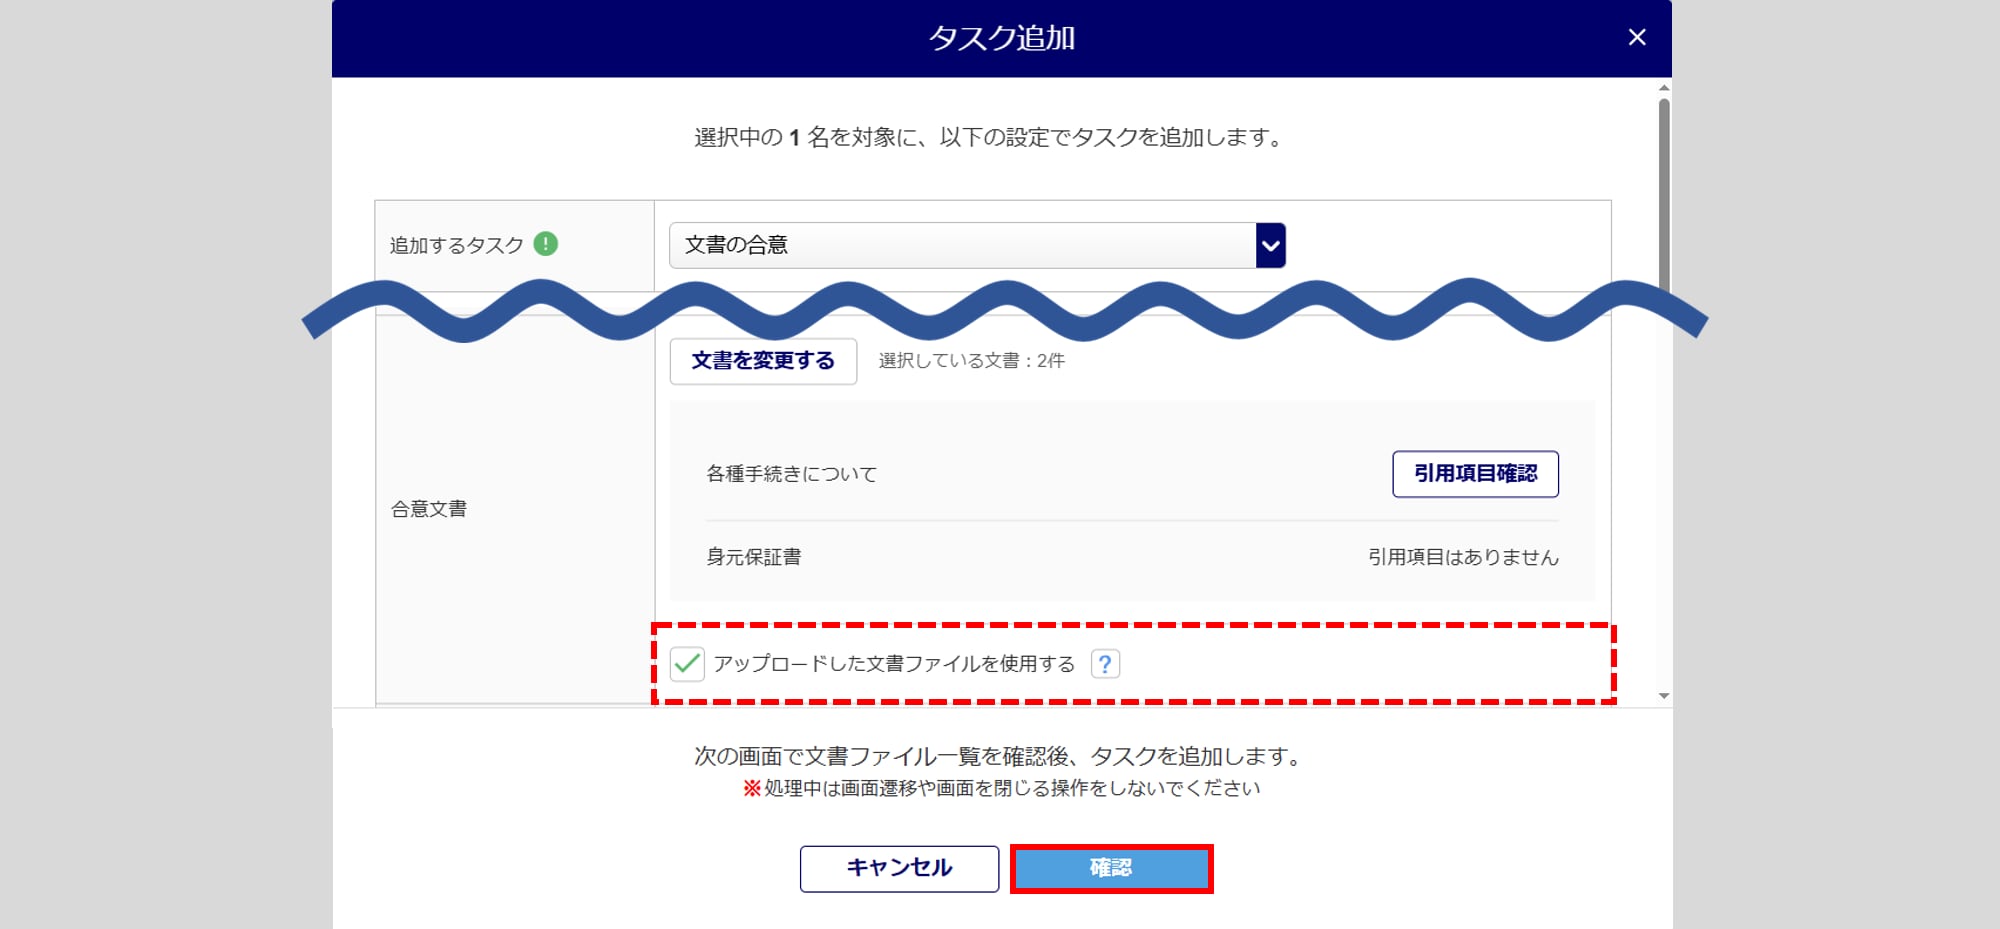Click the 引用項目はありません text
The image size is (2000, 929).
point(1463,557)
